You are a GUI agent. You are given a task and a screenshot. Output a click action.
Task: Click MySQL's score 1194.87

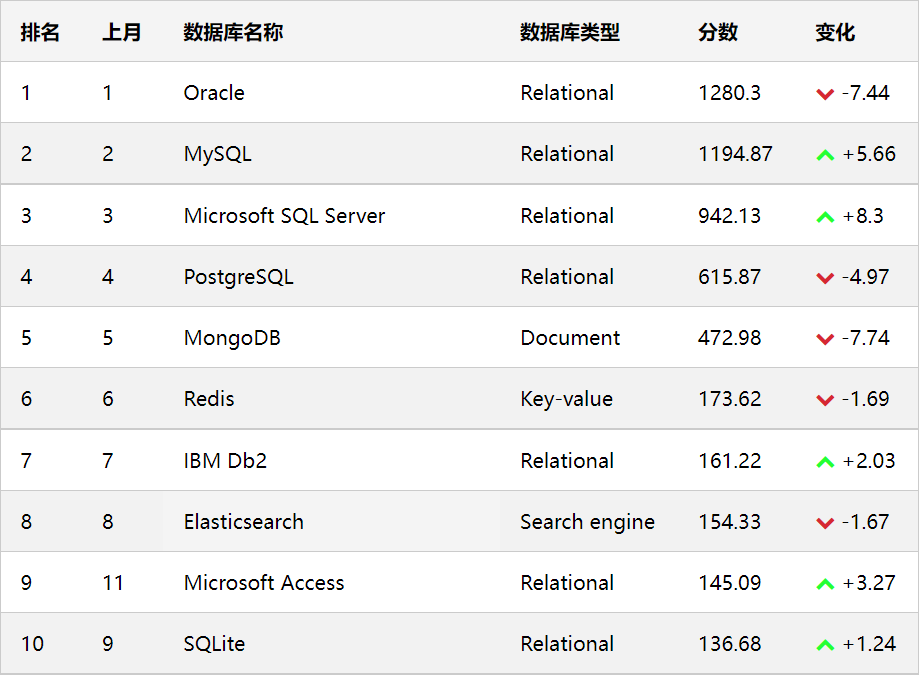click(735, 154)
